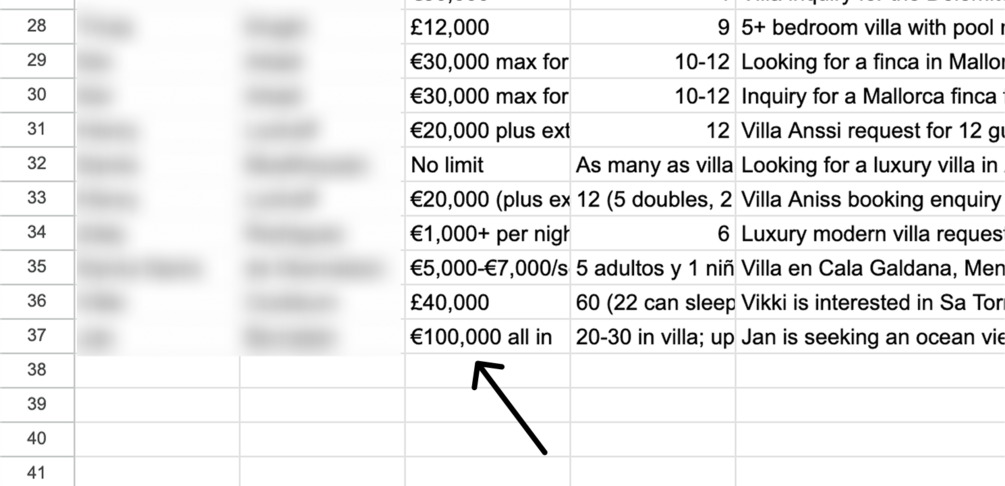This screenshot has height=486, width=1005.
Task: Click the 'Villa Anssi request' cell
Action: click(x=870, y=130)
